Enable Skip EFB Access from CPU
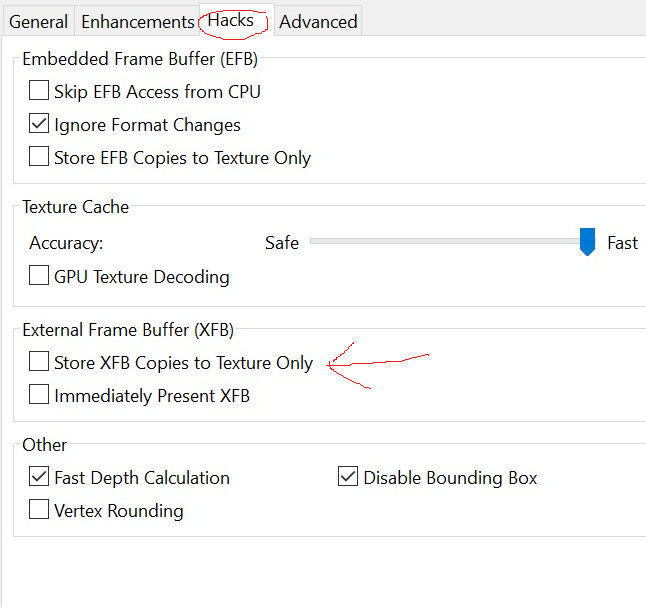 point(39,91)
